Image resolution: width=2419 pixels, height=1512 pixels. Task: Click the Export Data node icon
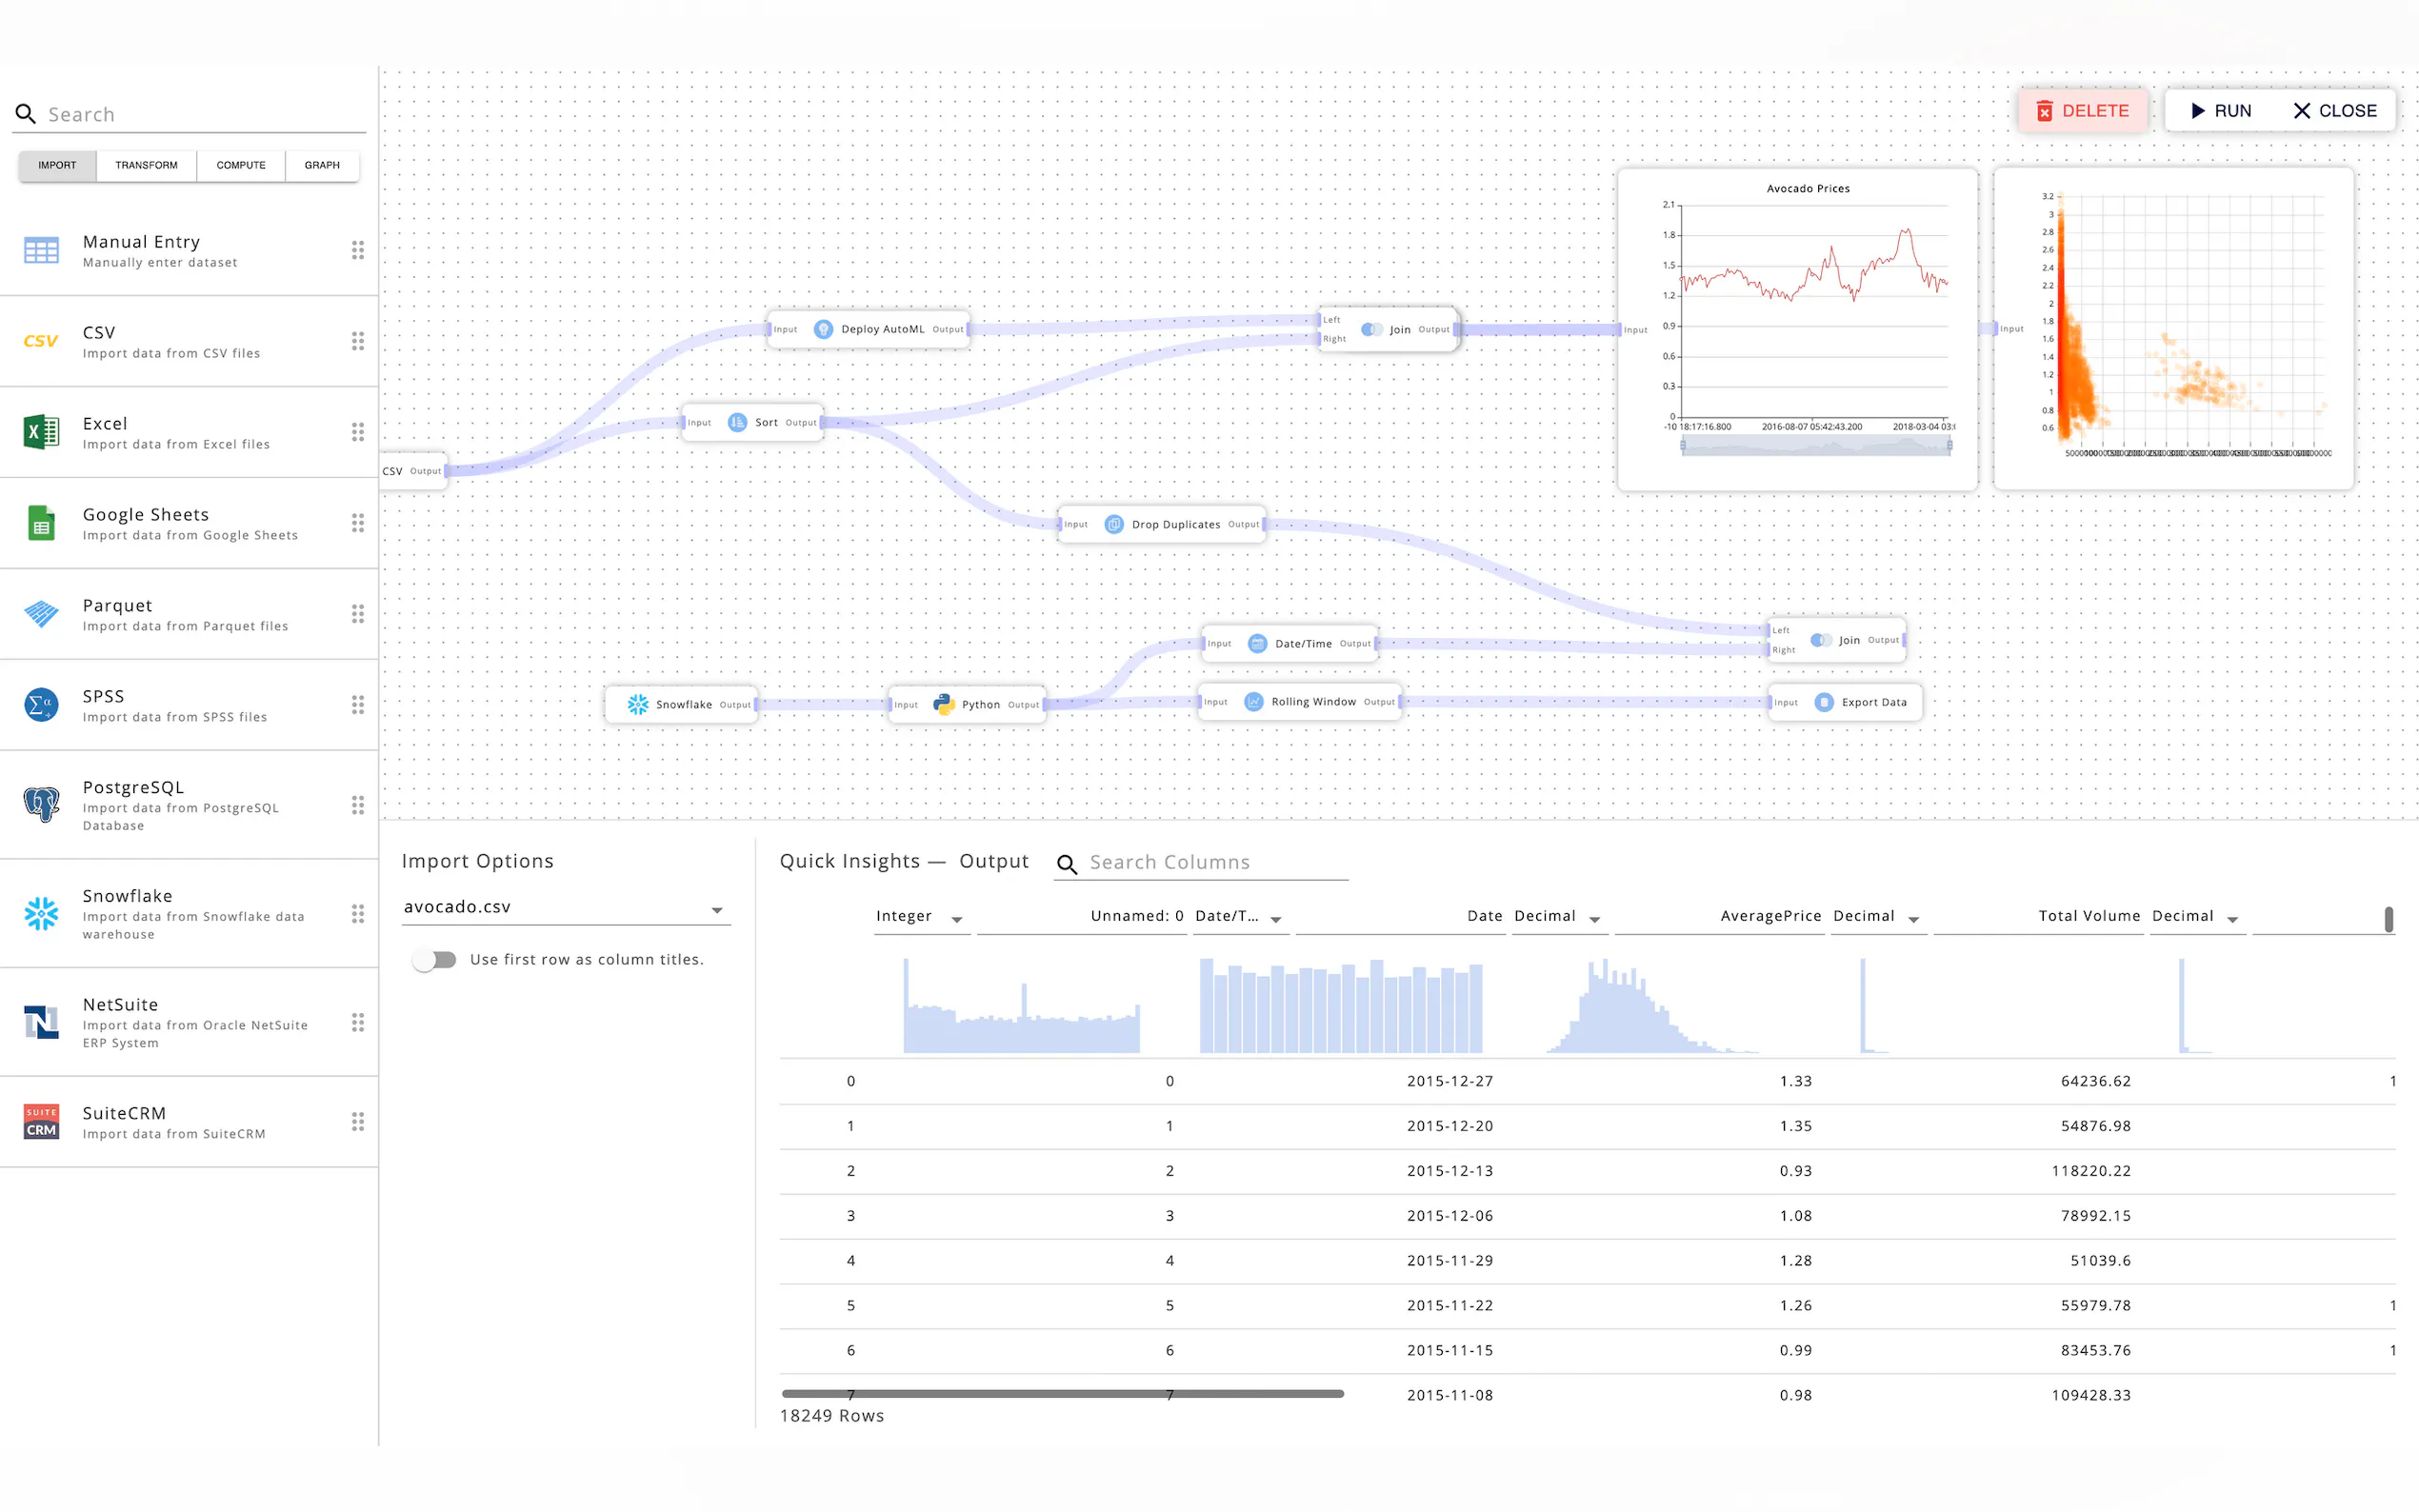pos(1823,702)
